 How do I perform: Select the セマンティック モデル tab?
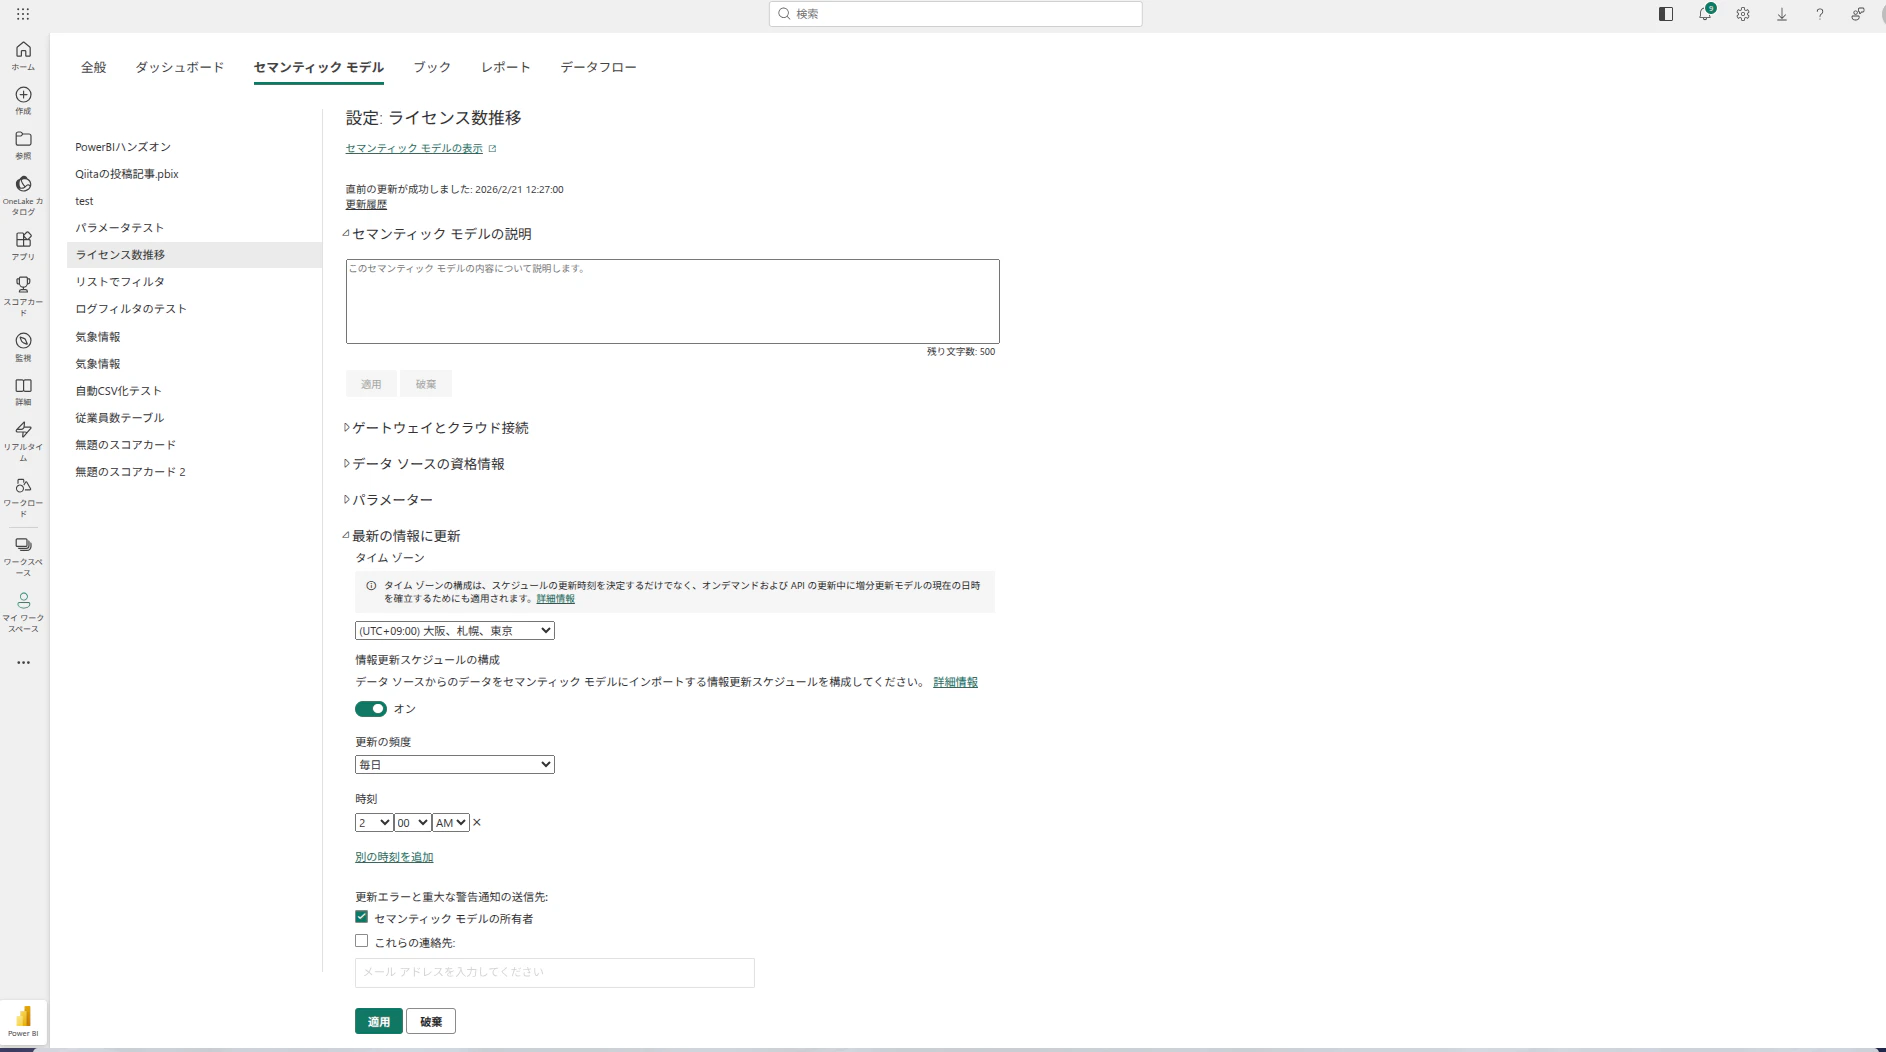[319, 67]
